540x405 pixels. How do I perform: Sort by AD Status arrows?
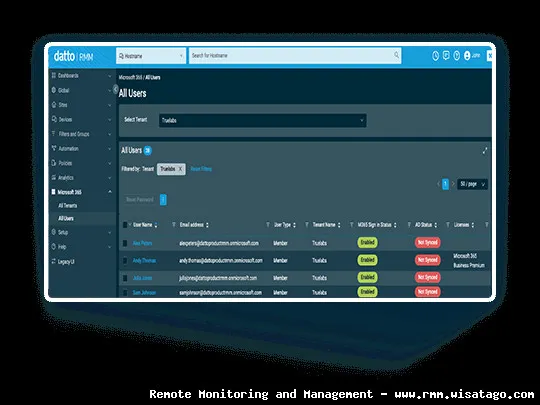(x=435, y=225)
